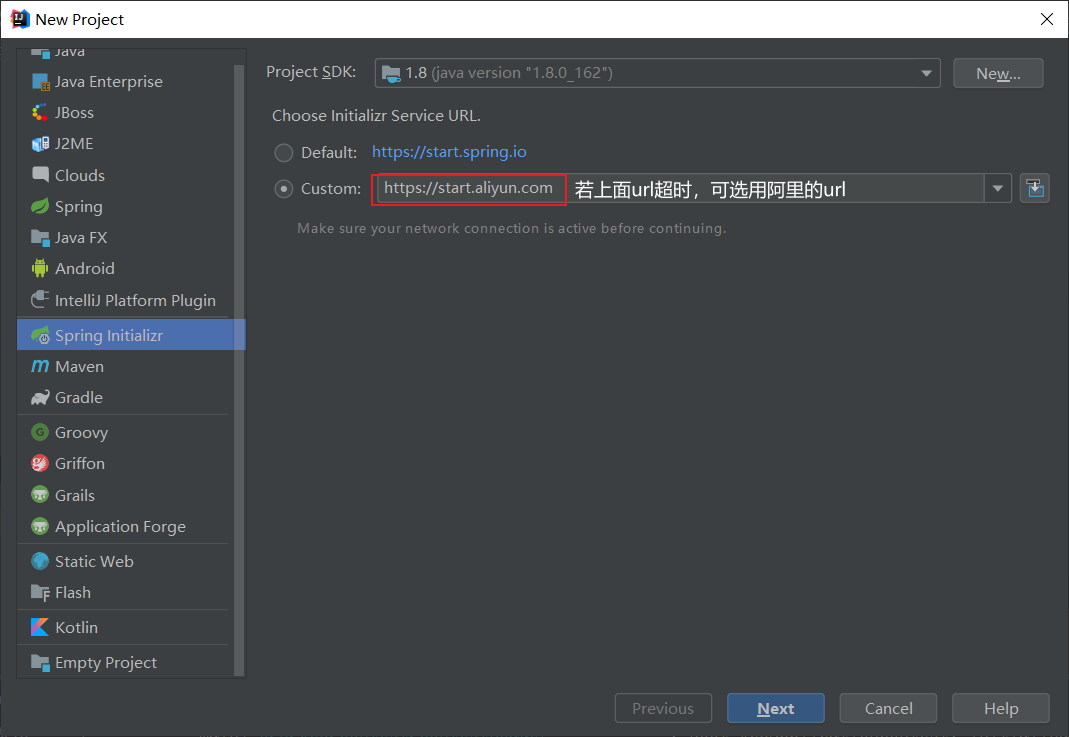
Task: Select the Default URL radio button
Action: [x=284, y=153]
